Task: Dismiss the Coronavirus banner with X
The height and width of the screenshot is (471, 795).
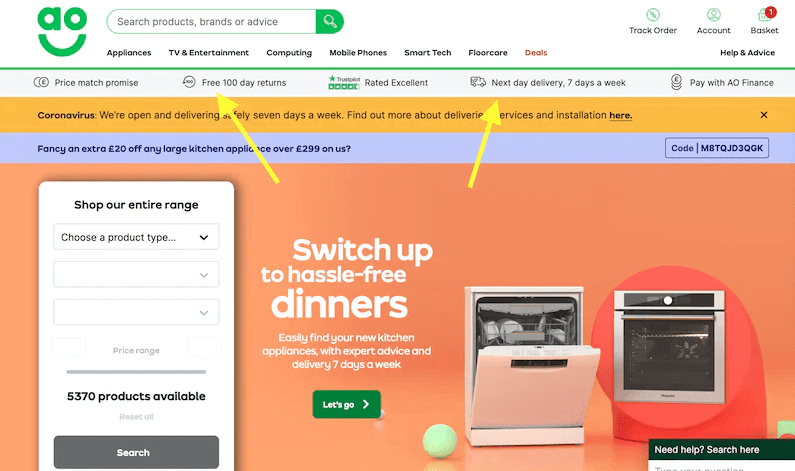Action: point(764,115)
